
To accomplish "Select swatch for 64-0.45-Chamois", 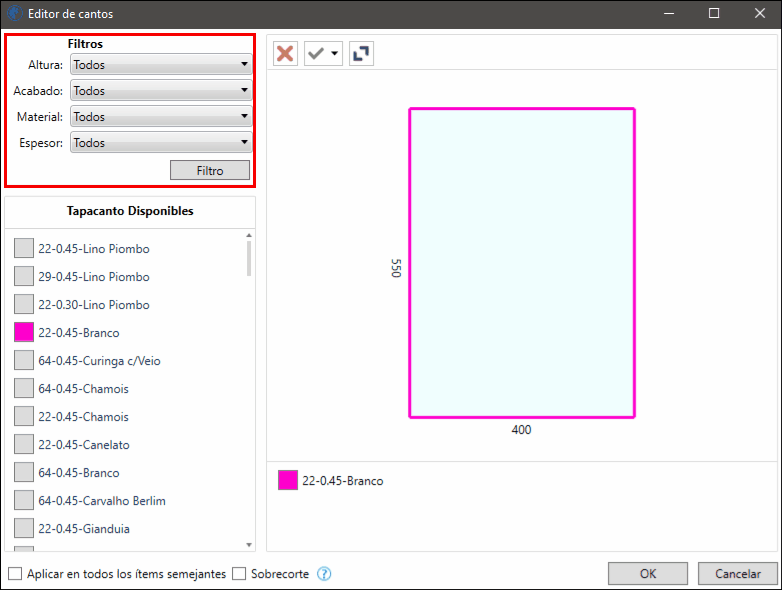I will tap(24, 388).
